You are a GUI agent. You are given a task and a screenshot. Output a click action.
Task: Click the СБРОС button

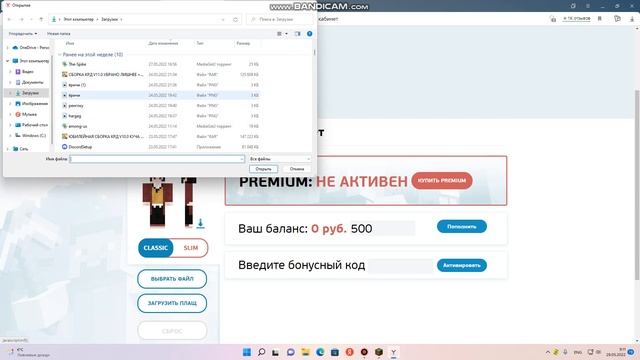tap(172, 331)
